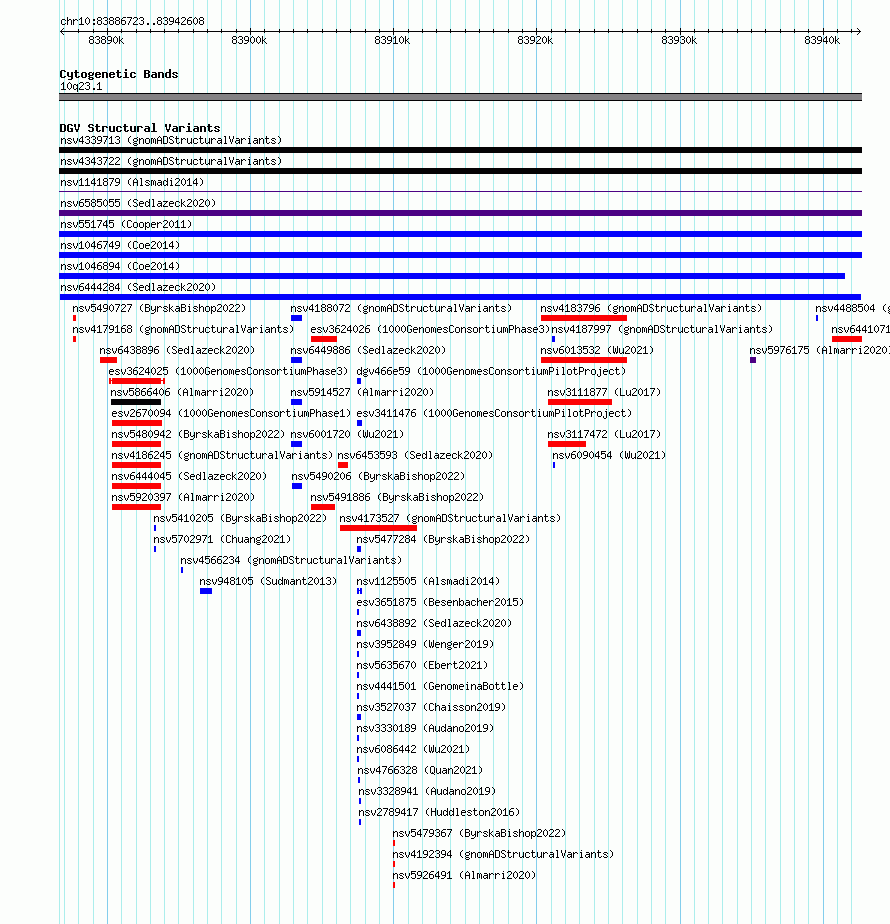890x924 pixels.
Task: Click the nsv4339713 gnomADStructuralVariants label
Action: 171,140
